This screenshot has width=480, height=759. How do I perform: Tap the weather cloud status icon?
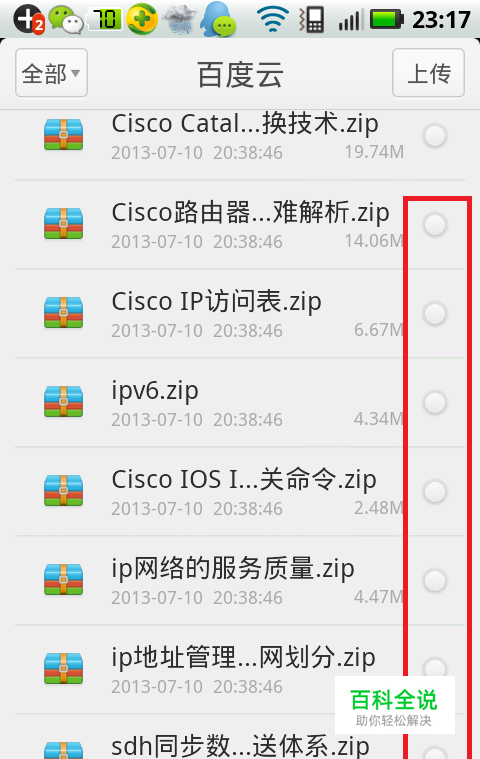pos(180,20)
